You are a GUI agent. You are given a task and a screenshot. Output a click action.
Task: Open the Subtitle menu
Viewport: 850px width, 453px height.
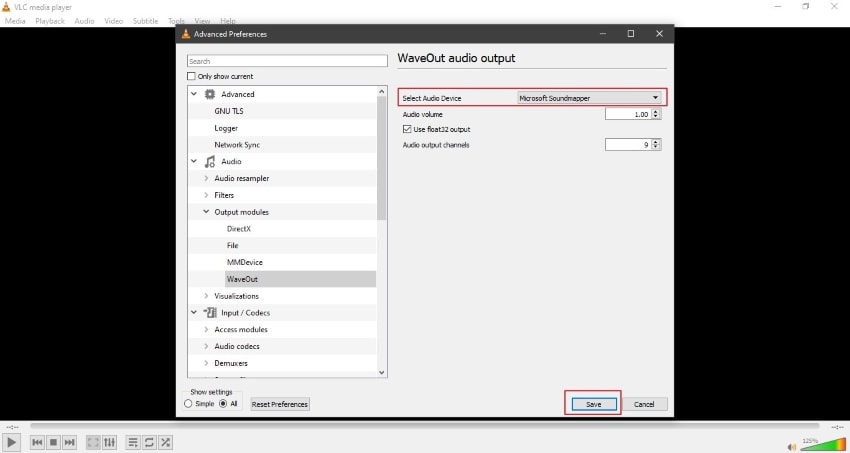145,21
